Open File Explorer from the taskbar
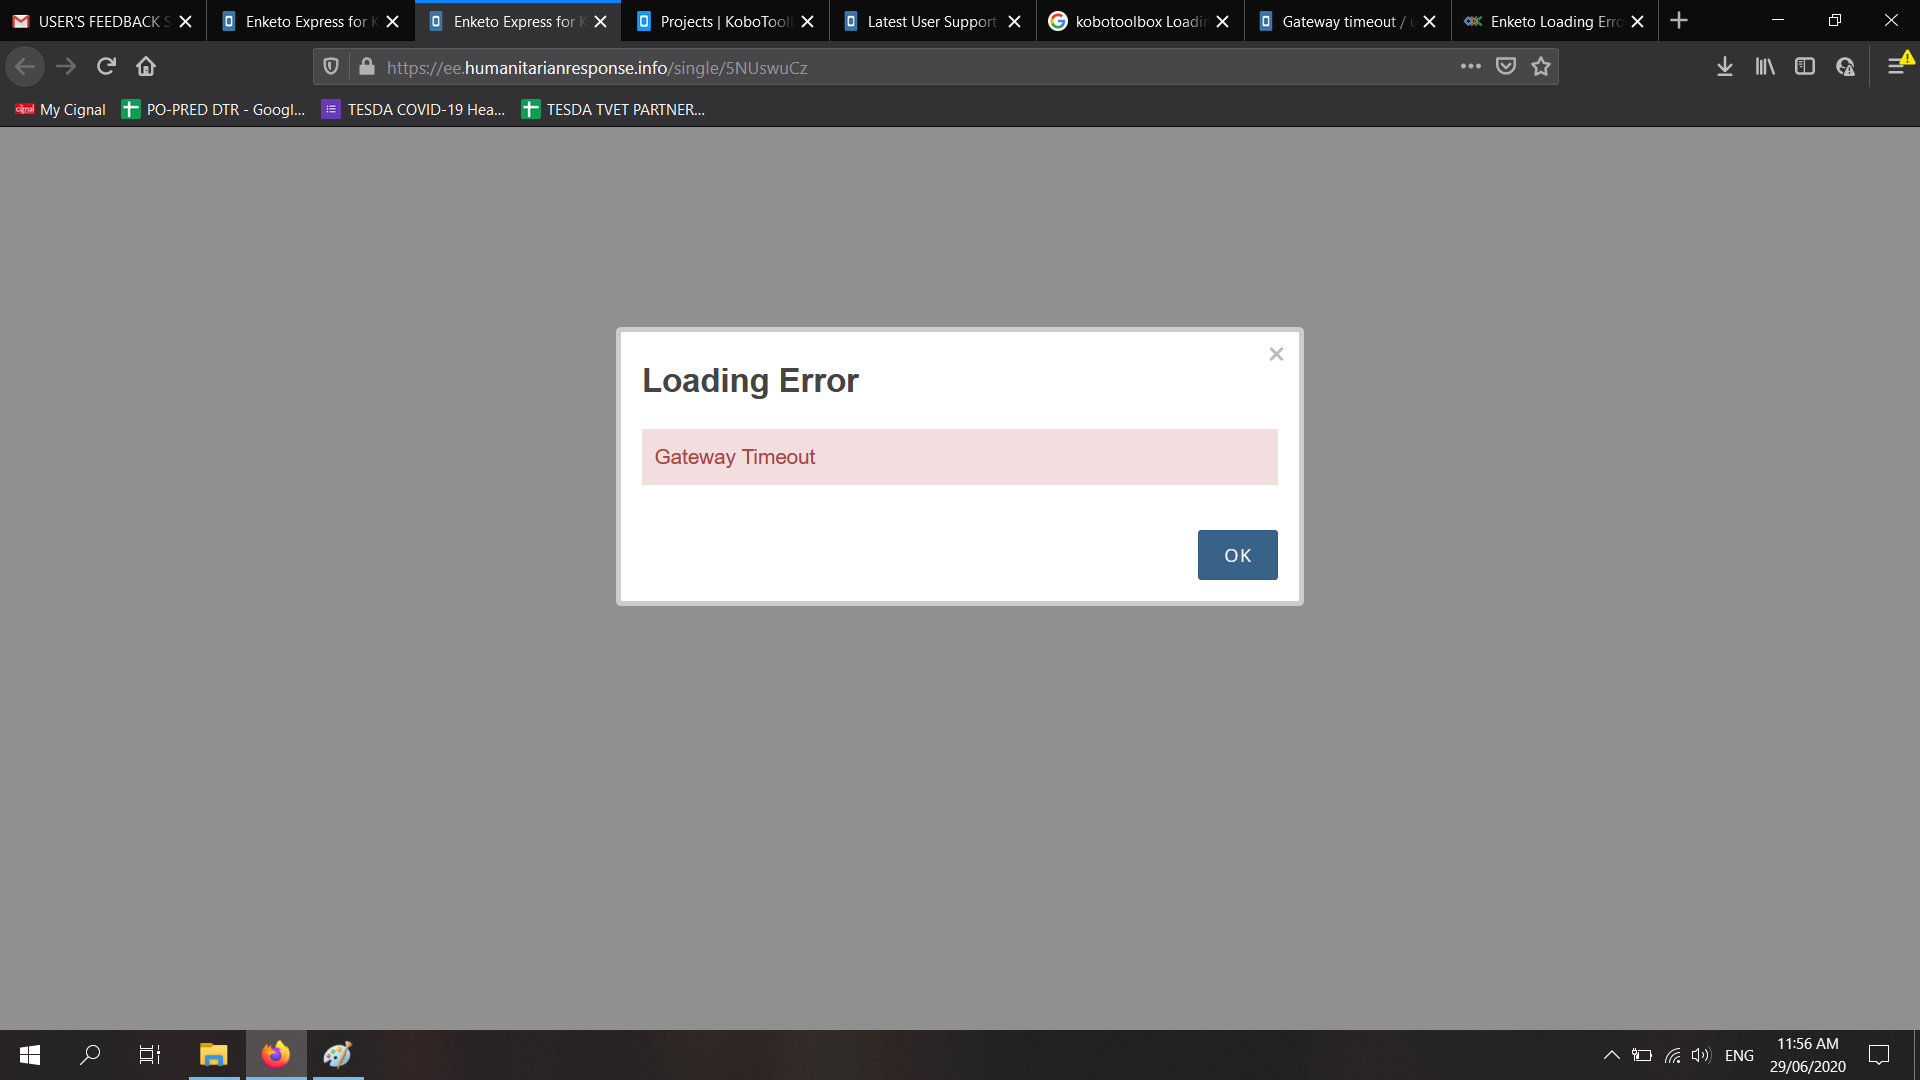The width and height of the screenshot is (1920, 1080). pos(212,1055)
